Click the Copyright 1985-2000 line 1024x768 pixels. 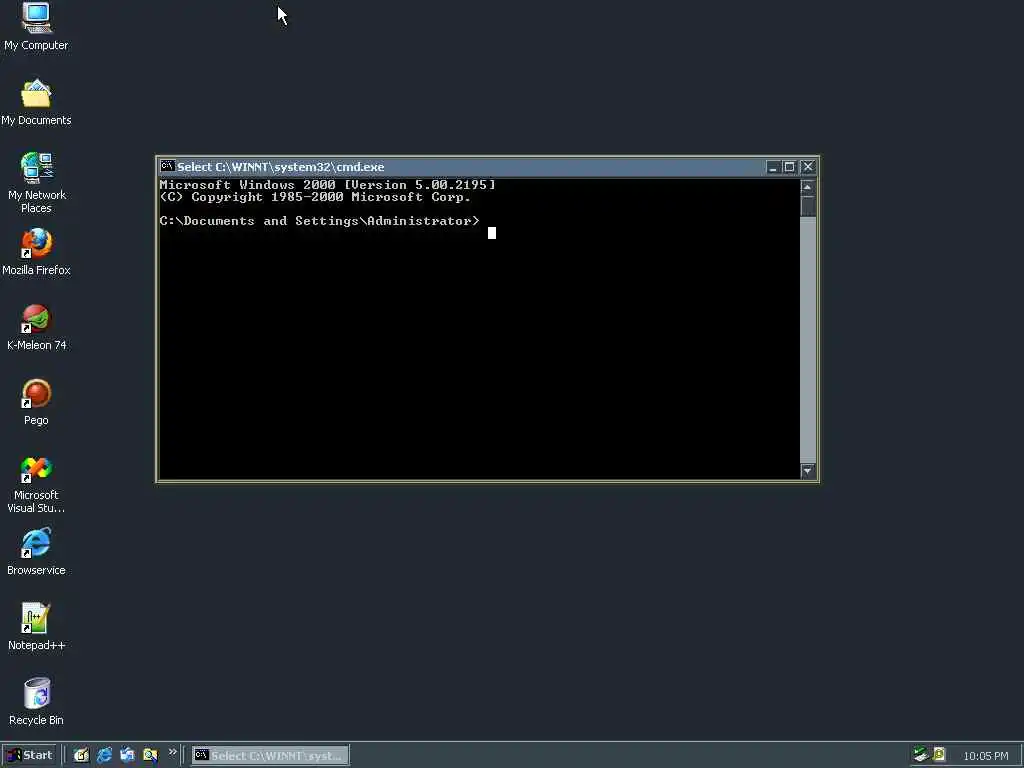315,197
